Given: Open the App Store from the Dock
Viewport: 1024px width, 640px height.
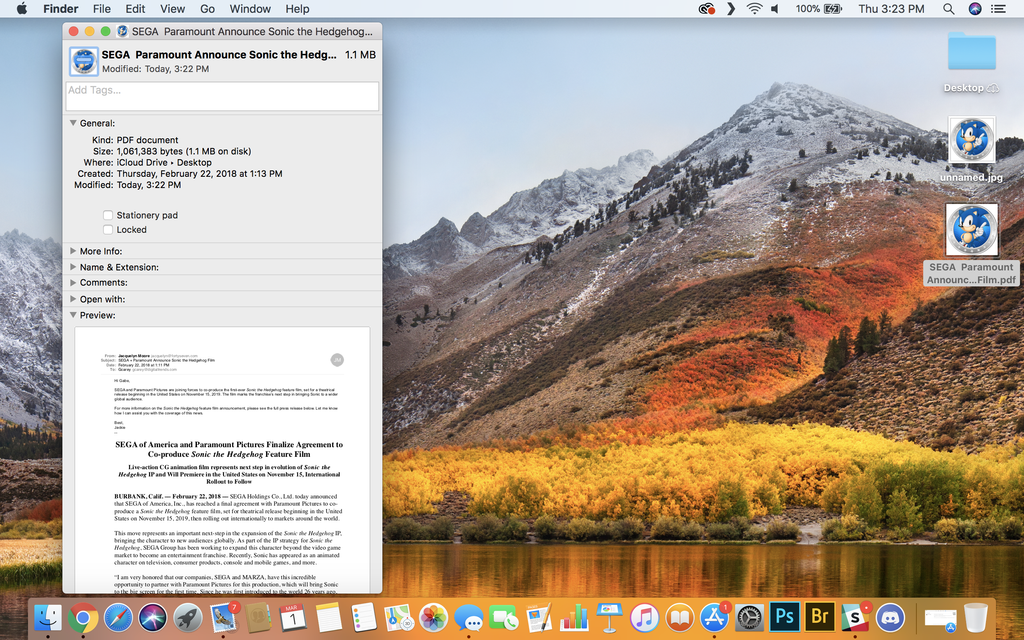Looking at the screenshot, I should pyautogui.click(x=714, y=618).
